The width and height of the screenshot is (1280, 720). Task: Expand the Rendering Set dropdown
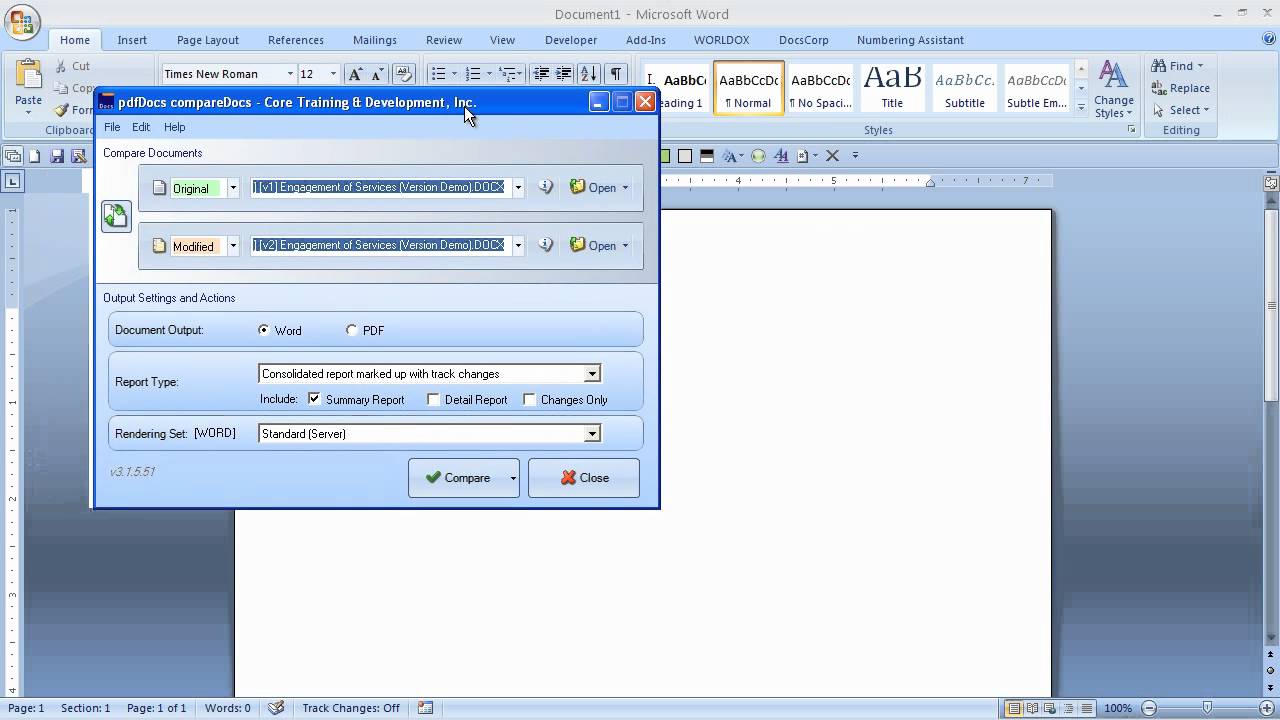coord(592,434)
